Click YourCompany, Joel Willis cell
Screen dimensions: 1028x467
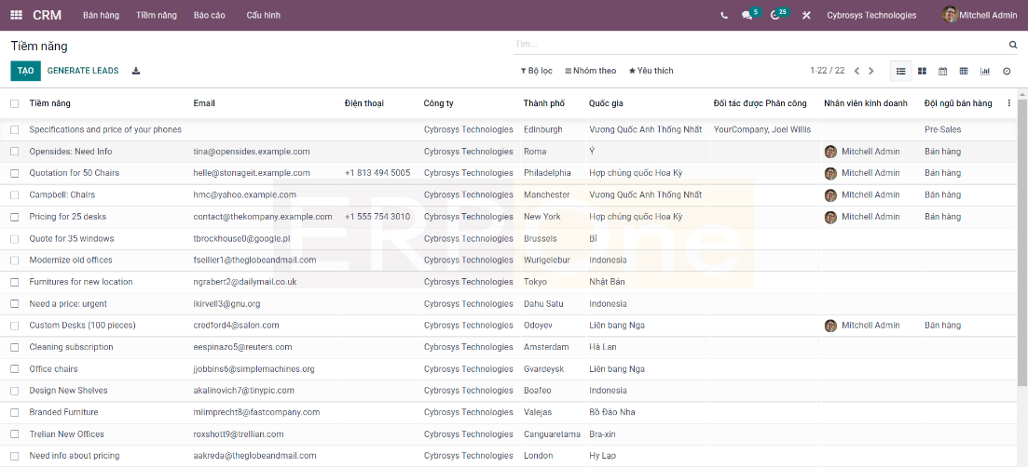coord(762,130)
